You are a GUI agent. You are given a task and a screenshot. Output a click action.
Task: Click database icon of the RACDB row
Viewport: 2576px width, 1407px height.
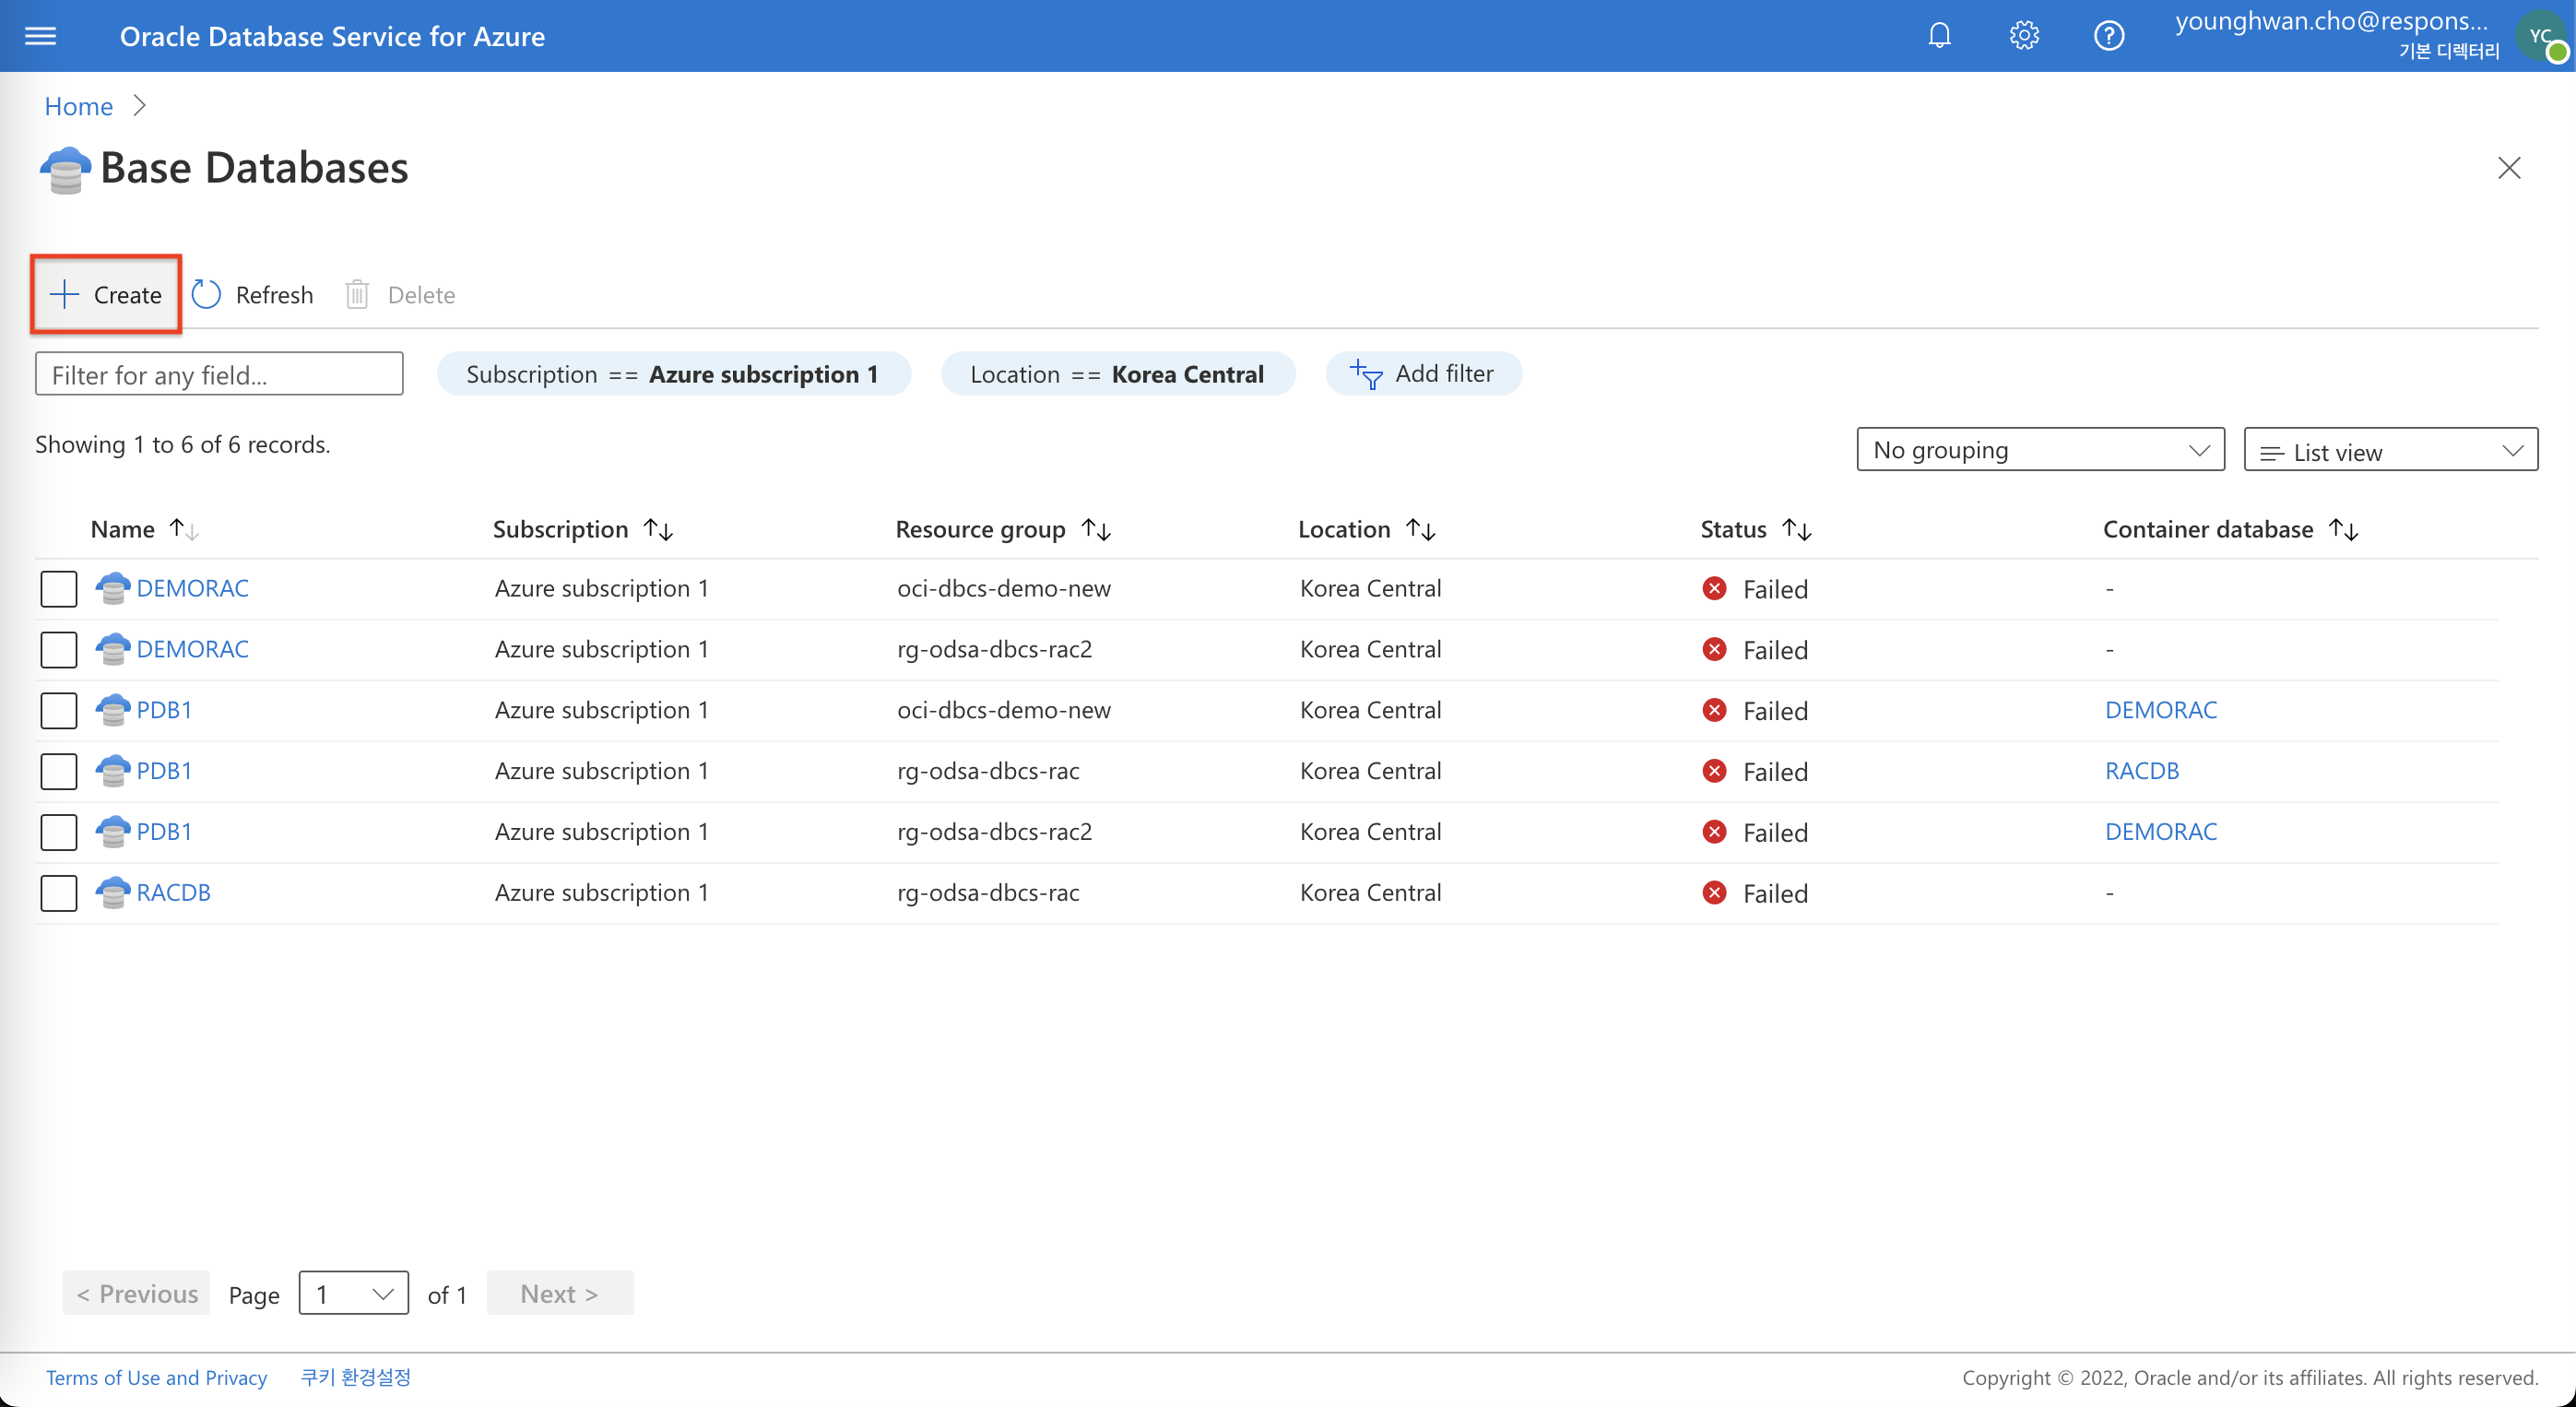(x=113, y=892)
